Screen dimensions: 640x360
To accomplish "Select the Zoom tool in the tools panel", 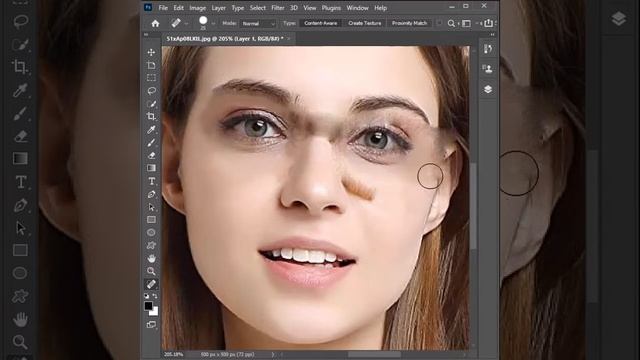I will tap(151, 271).
